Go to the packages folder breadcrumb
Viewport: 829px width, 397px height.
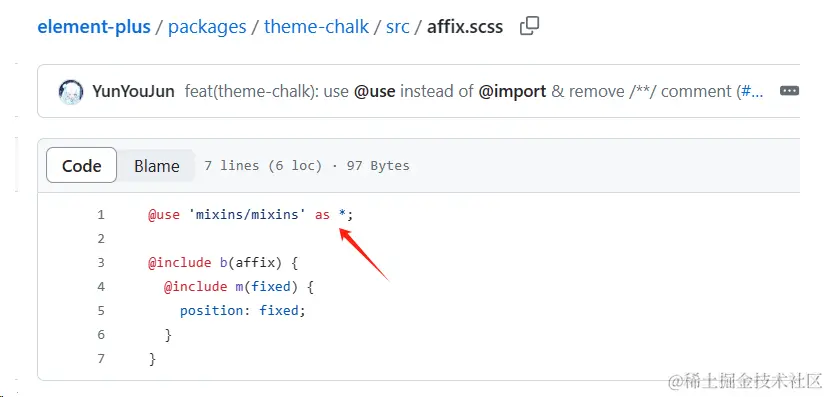[207, 26]
